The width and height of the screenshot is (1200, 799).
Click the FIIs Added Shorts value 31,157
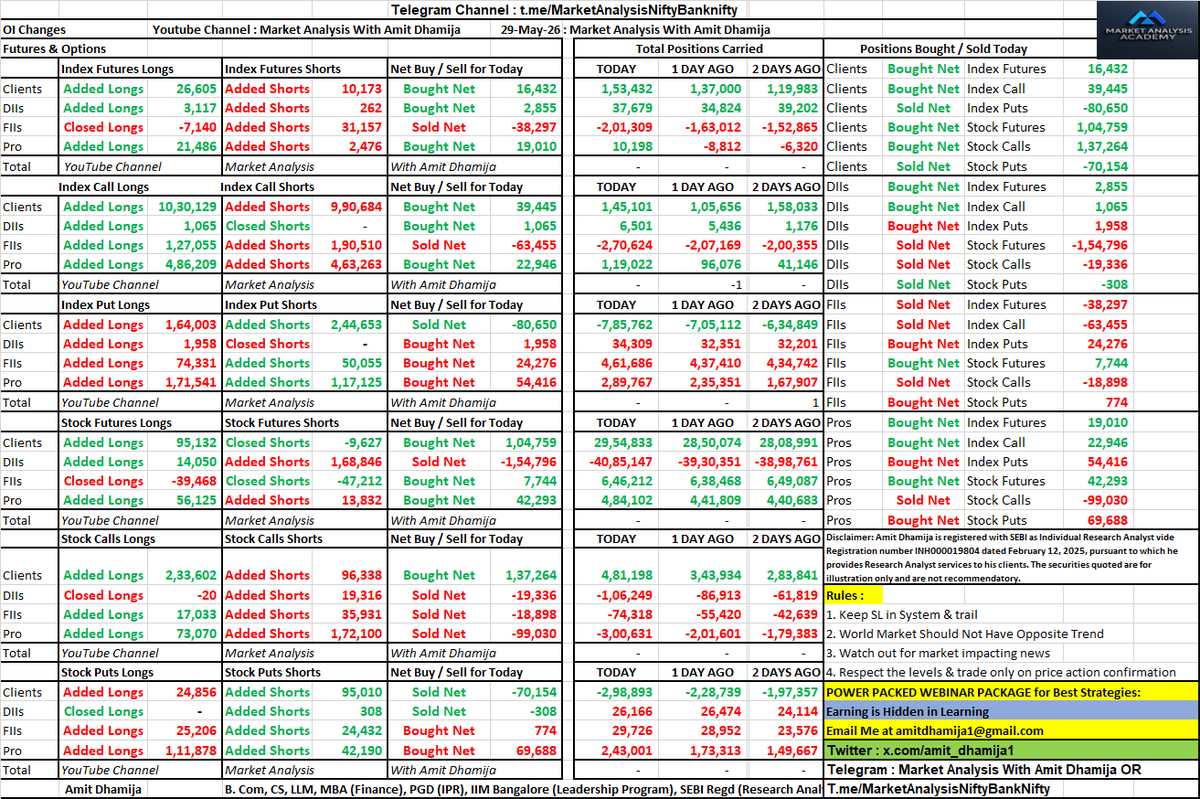pyautogui.click(x=361, y=127)
